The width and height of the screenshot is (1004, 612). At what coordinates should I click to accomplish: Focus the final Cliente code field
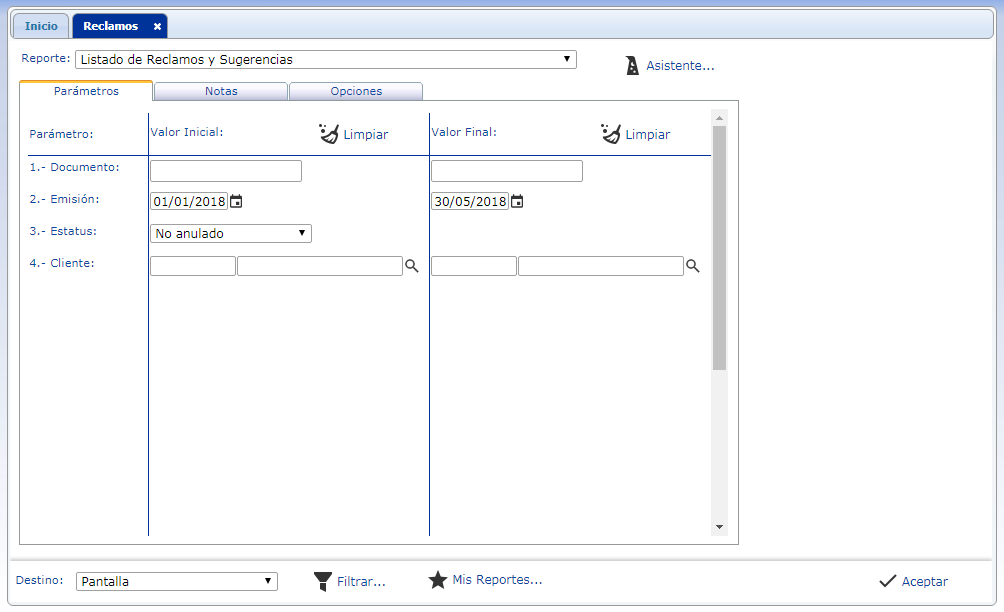pyautogui.click(x=474, y=266)
